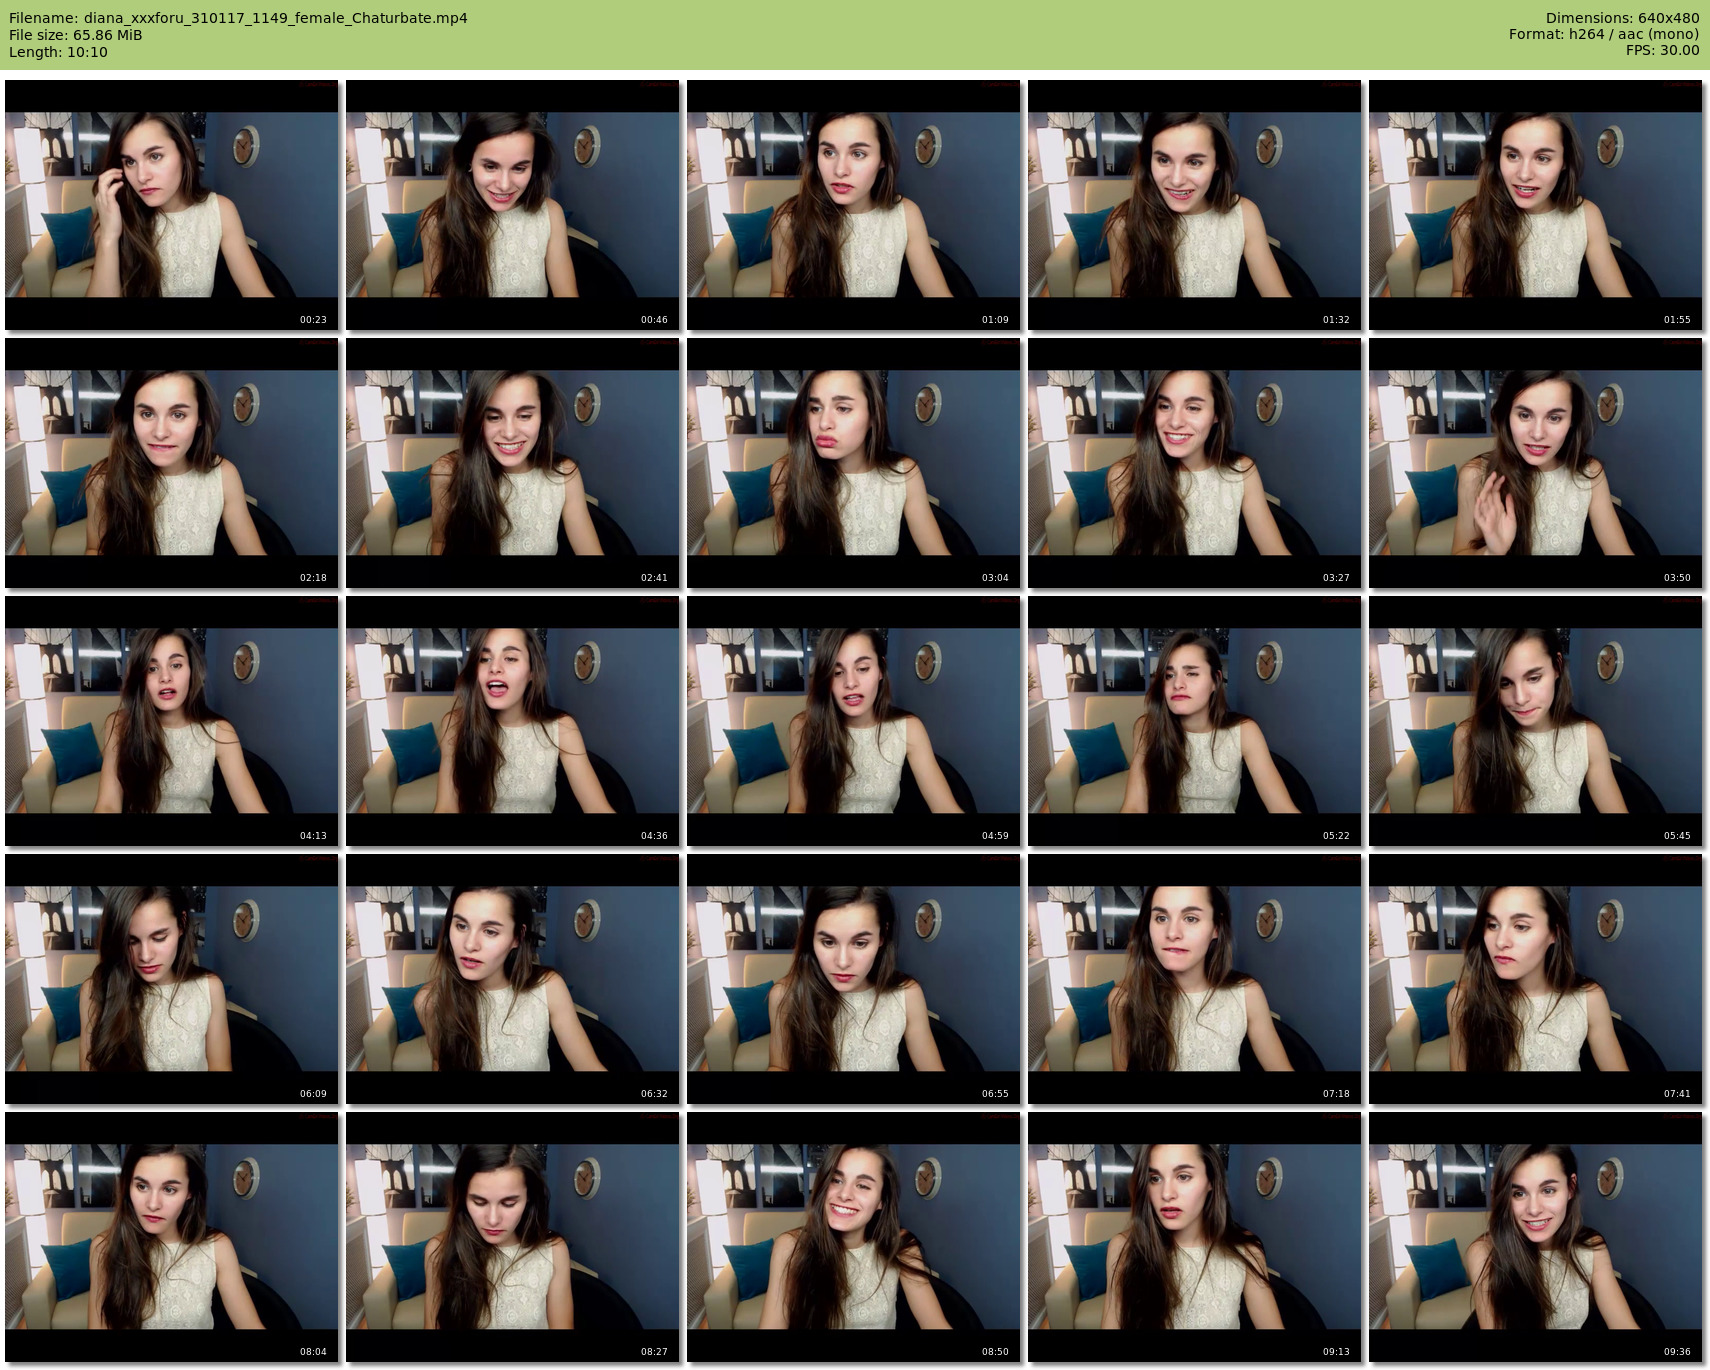This screenshot has height=1370, width=1710.
Task: Click the Filename text in header
Action: click(x=238, y=18)
